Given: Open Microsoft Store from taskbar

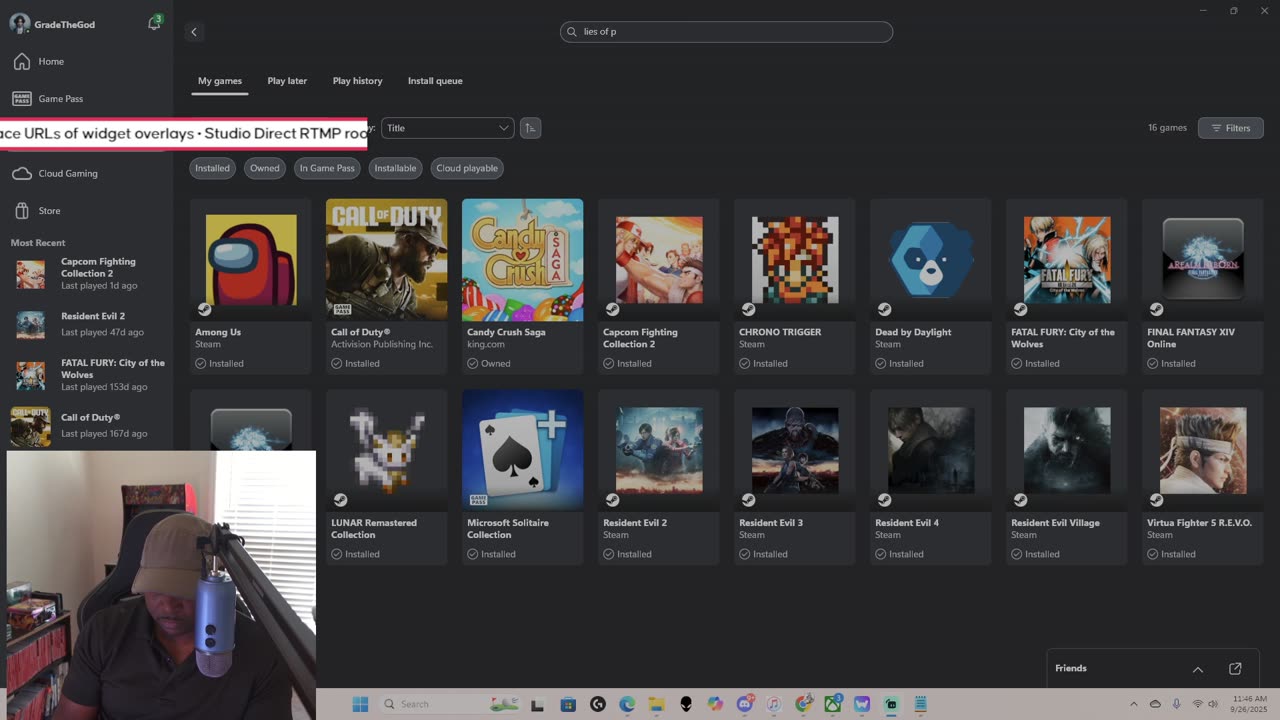Looking at the screenshot, I should 568,704.
